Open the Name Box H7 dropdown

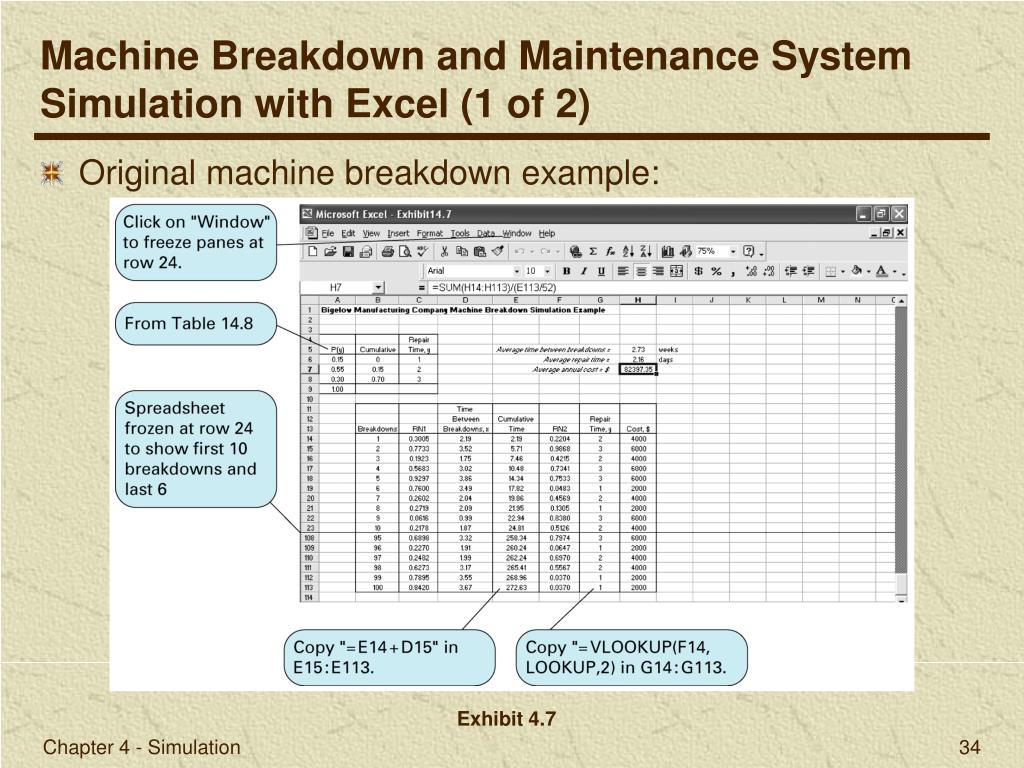[x=378, y=287]
